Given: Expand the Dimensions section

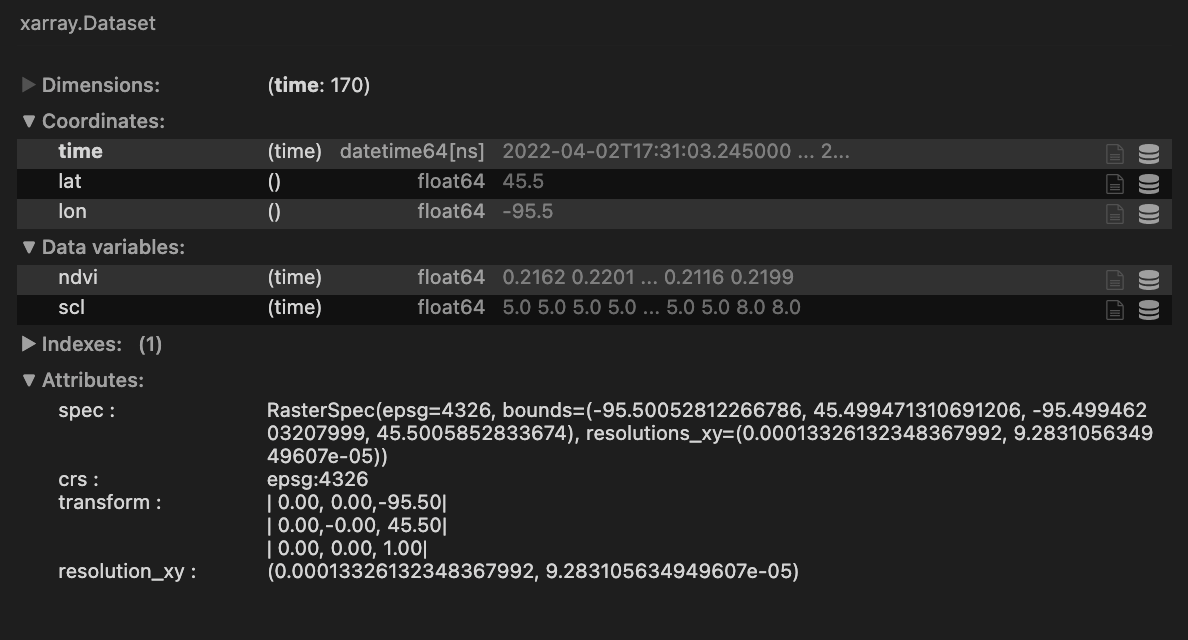Looking at the screenshot, I should [x=91, y=85].
